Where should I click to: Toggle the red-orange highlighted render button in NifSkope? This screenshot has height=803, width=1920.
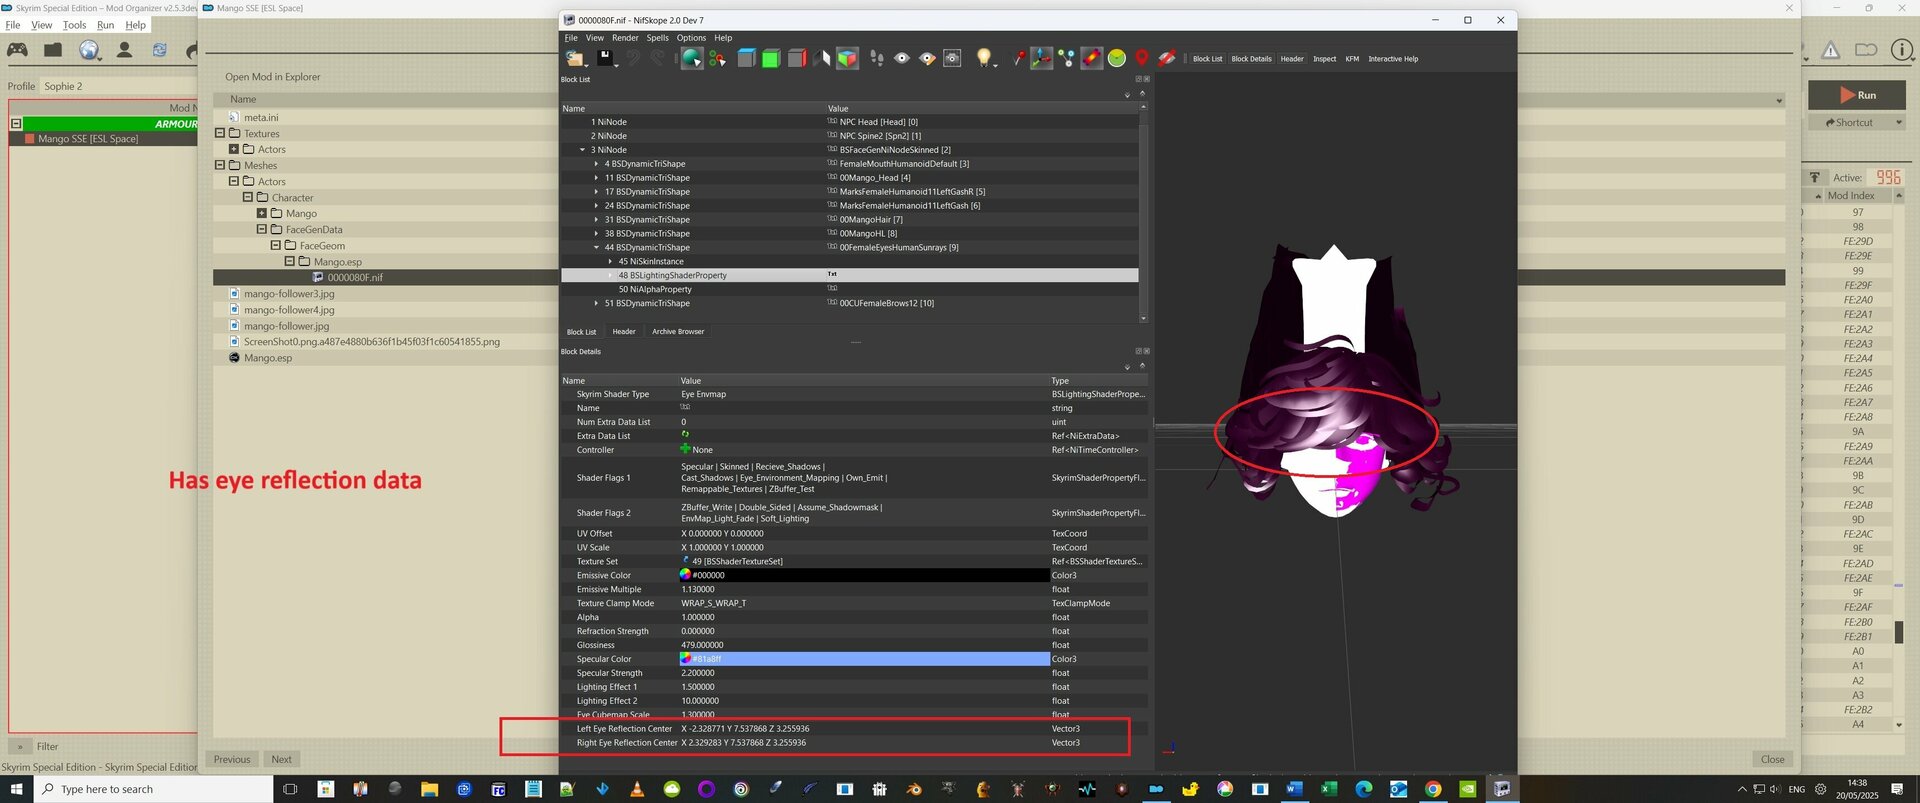coord(1092,59)
